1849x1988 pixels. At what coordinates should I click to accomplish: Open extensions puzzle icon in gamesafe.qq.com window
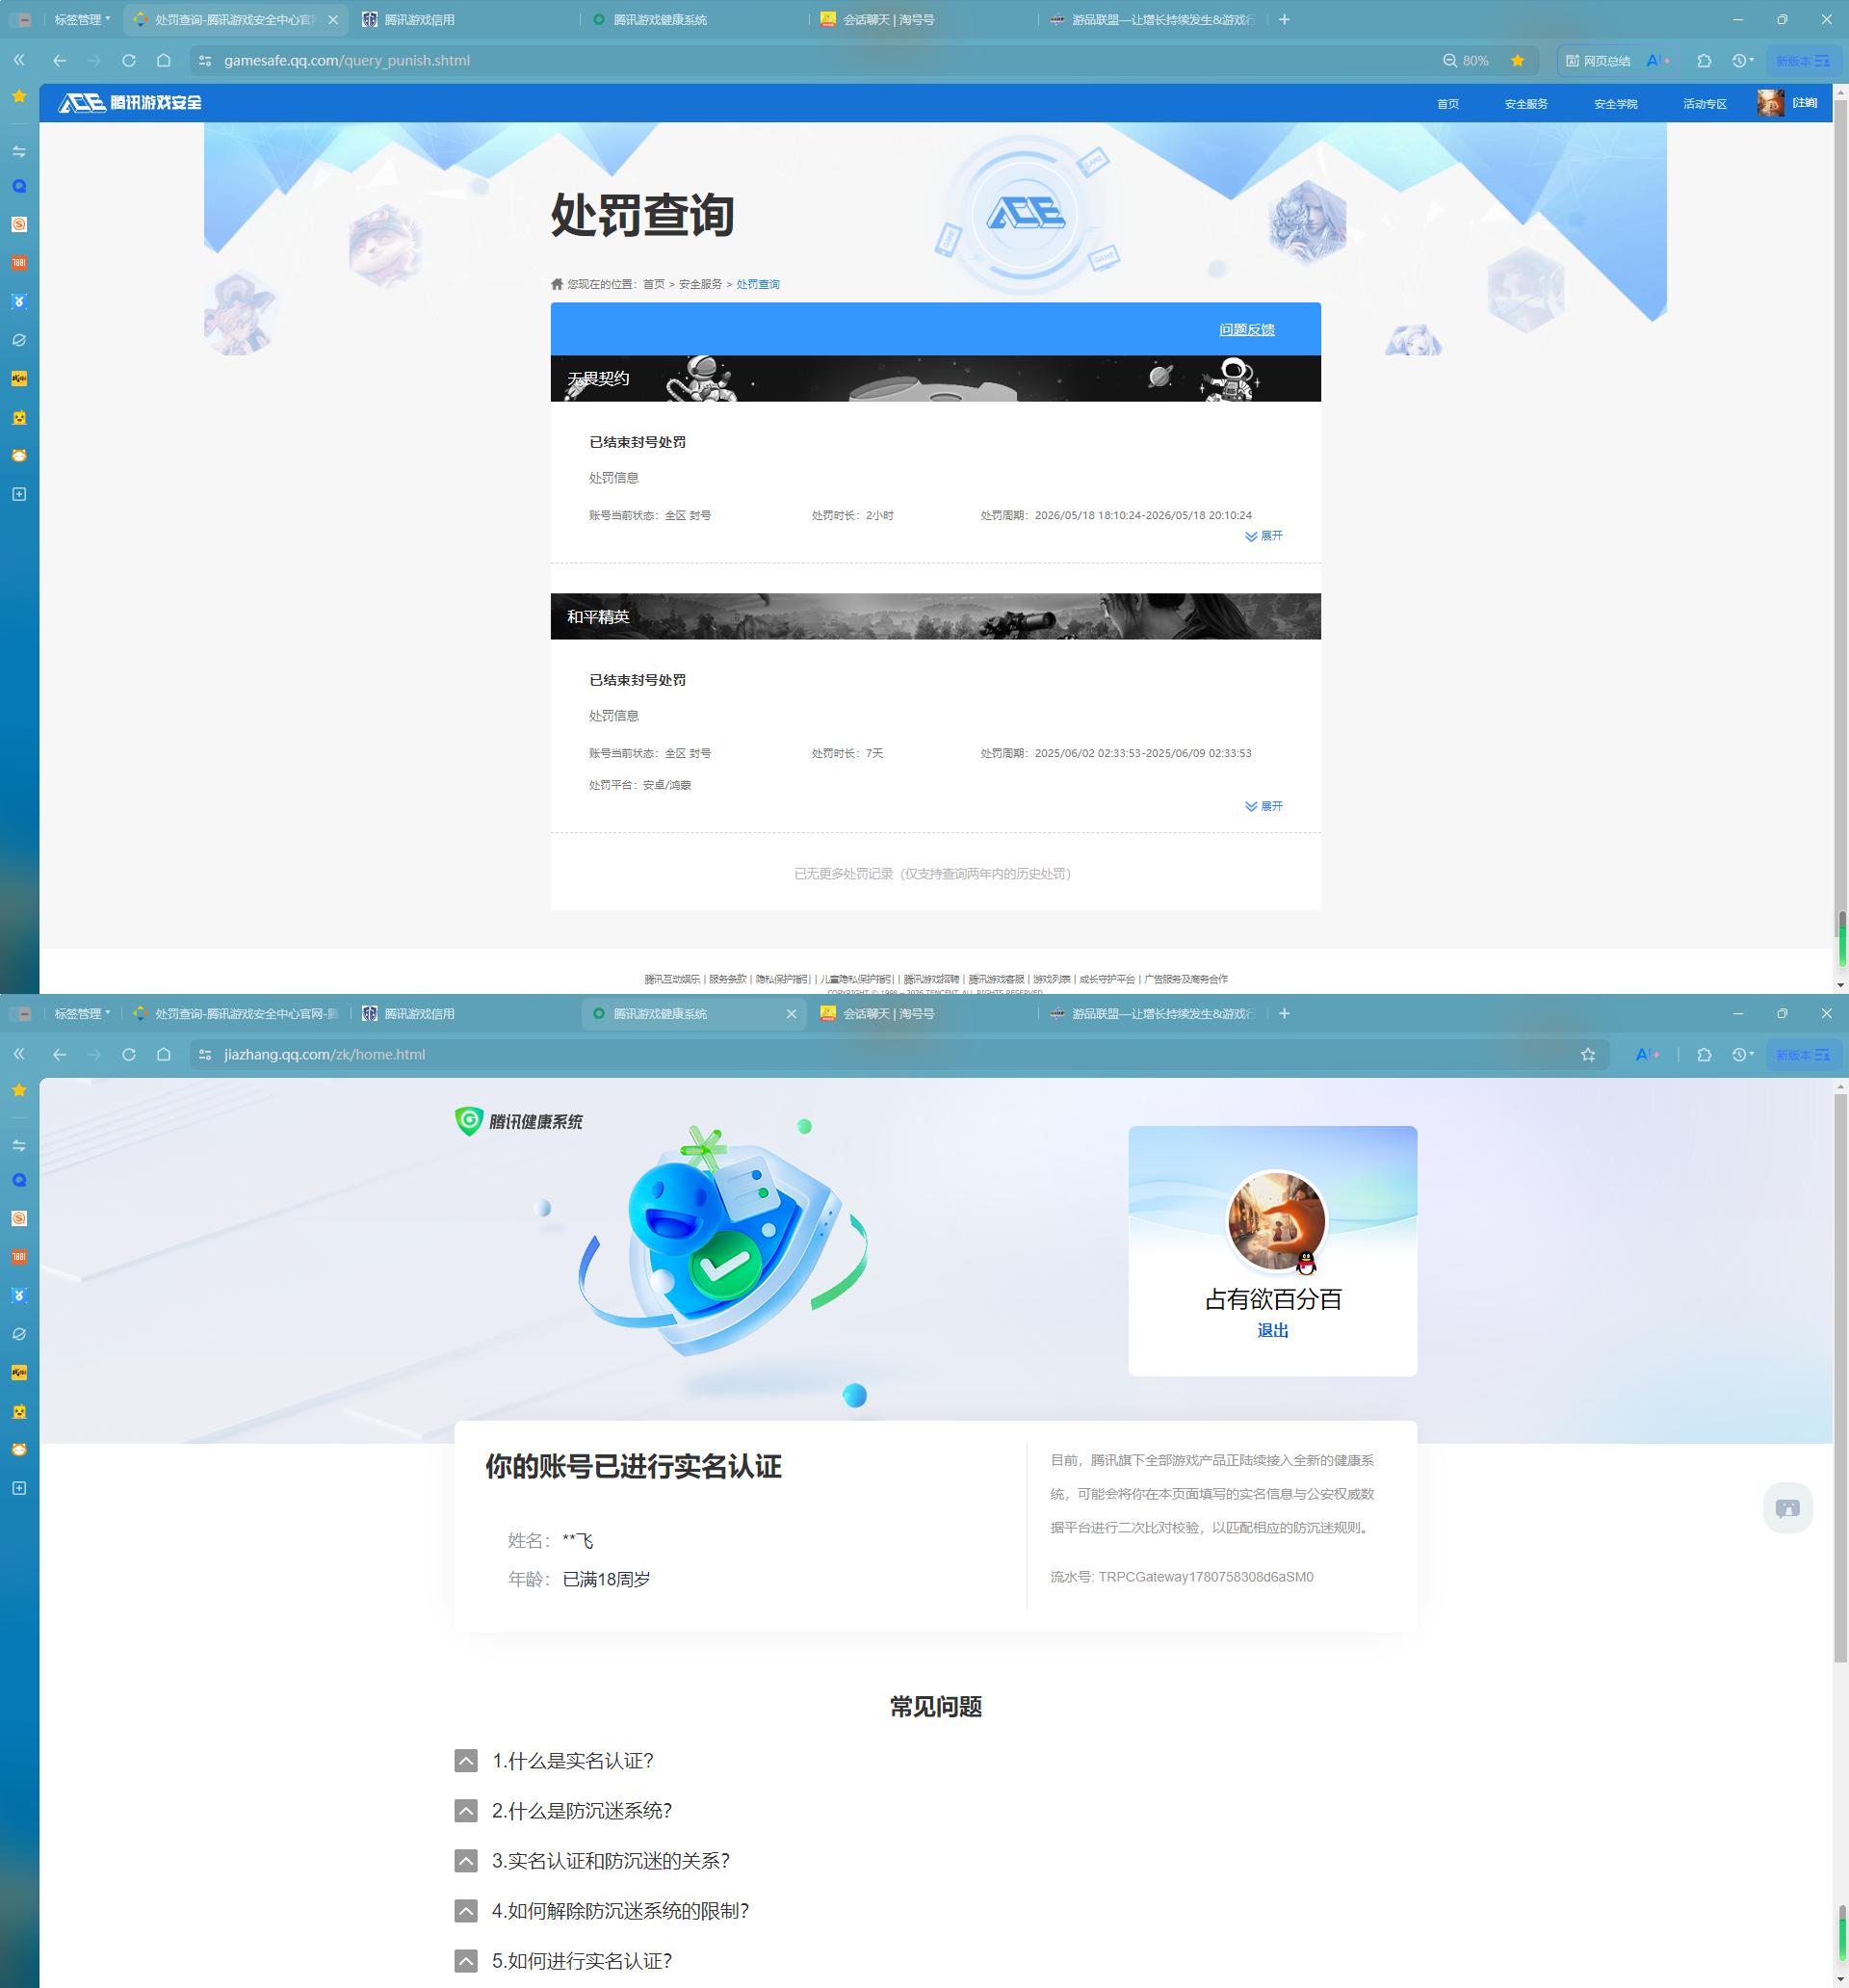[1705, 61]
